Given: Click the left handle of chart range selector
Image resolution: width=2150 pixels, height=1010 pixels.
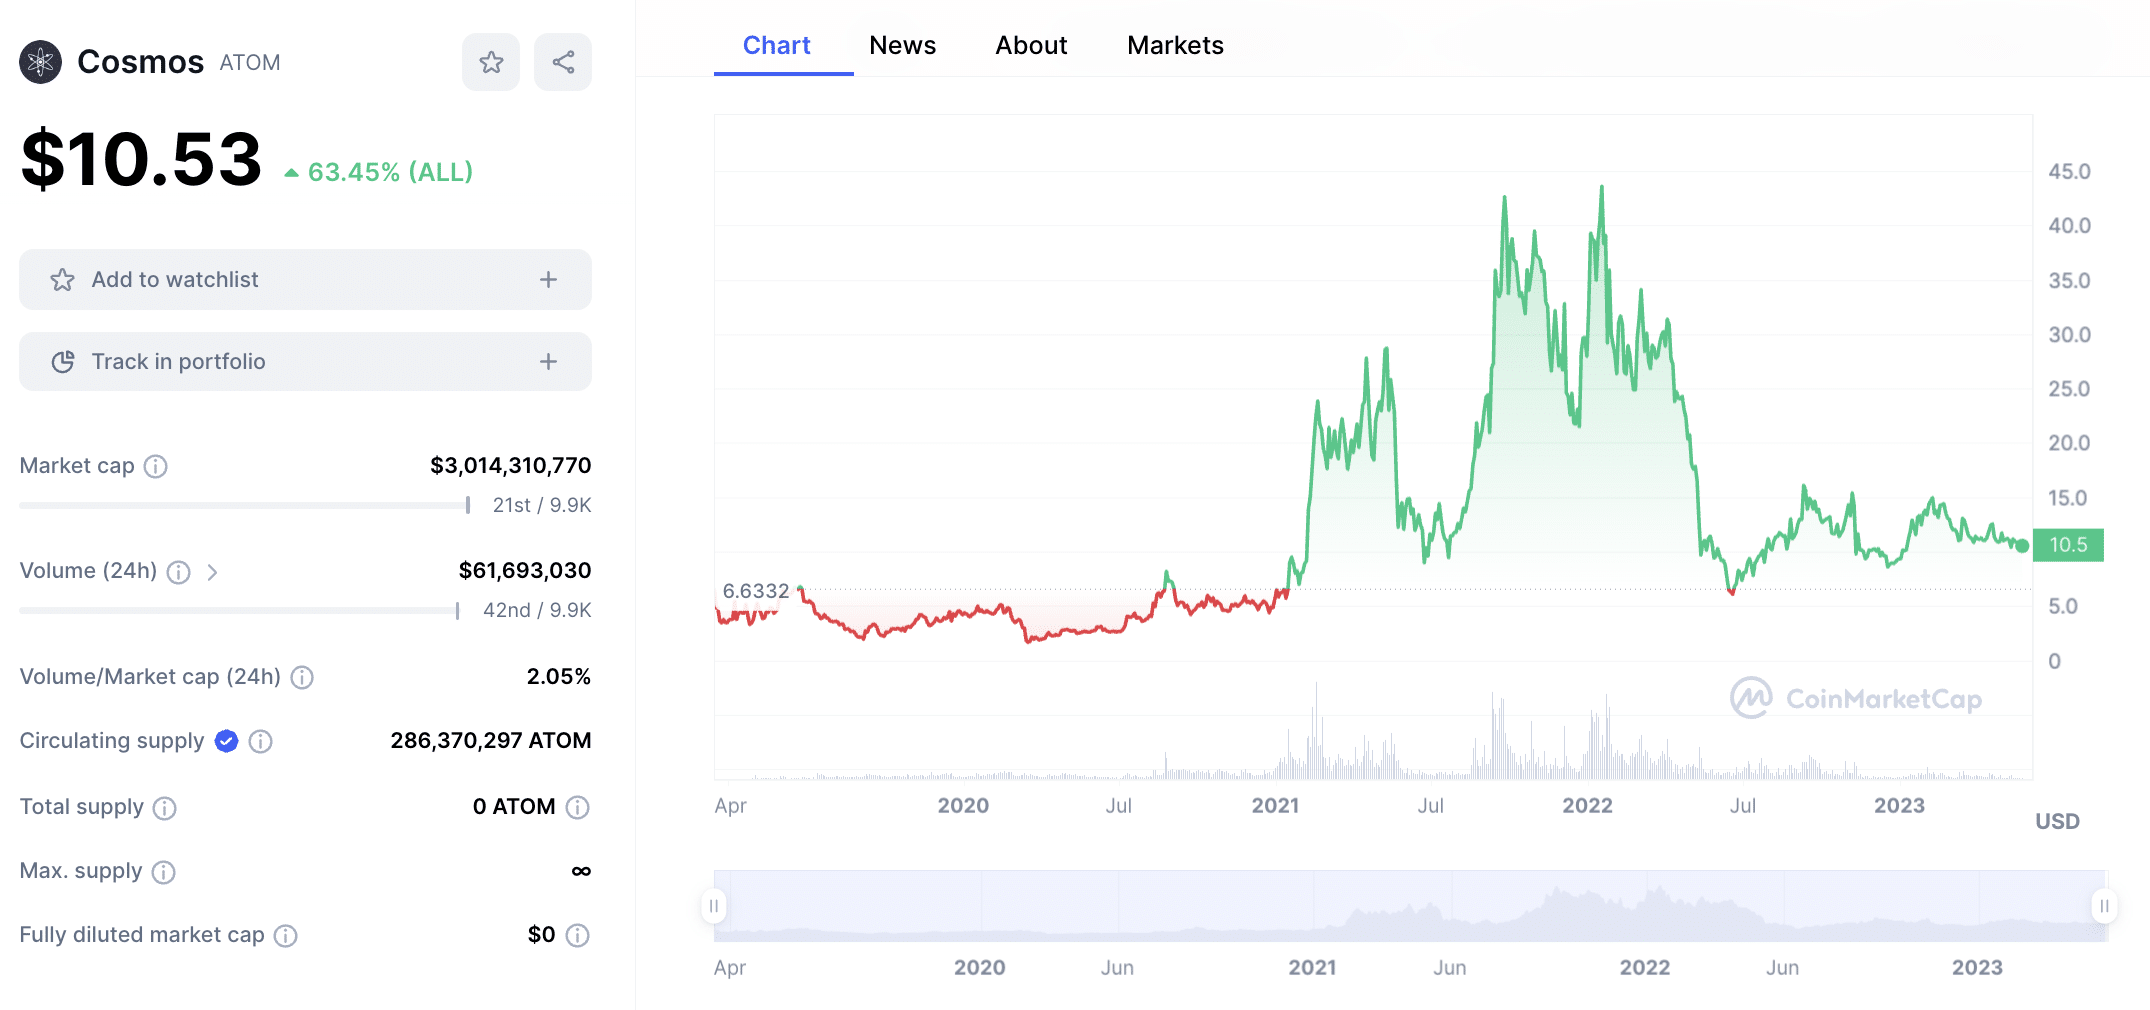Looking at the screenshot, I should pyautogui.click(x=714, y=906).
